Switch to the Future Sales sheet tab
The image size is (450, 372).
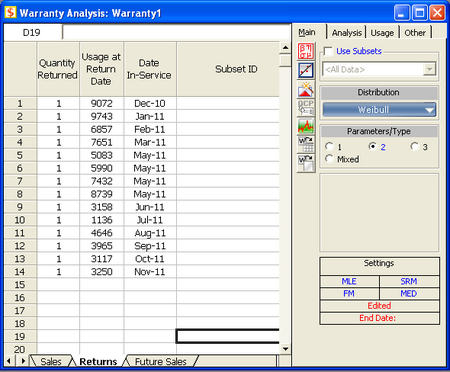pos(160,361)
